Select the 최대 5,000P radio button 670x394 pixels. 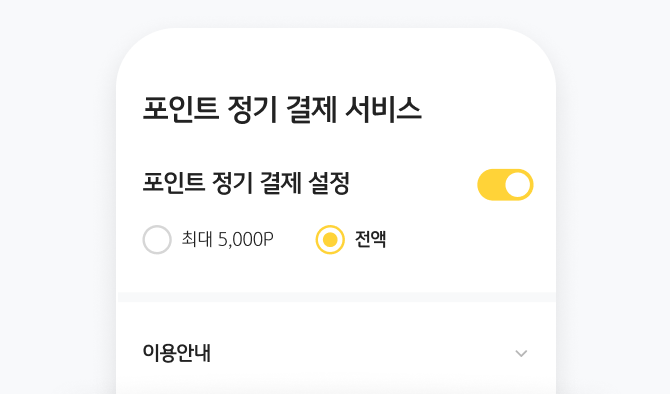pos(157,240)
